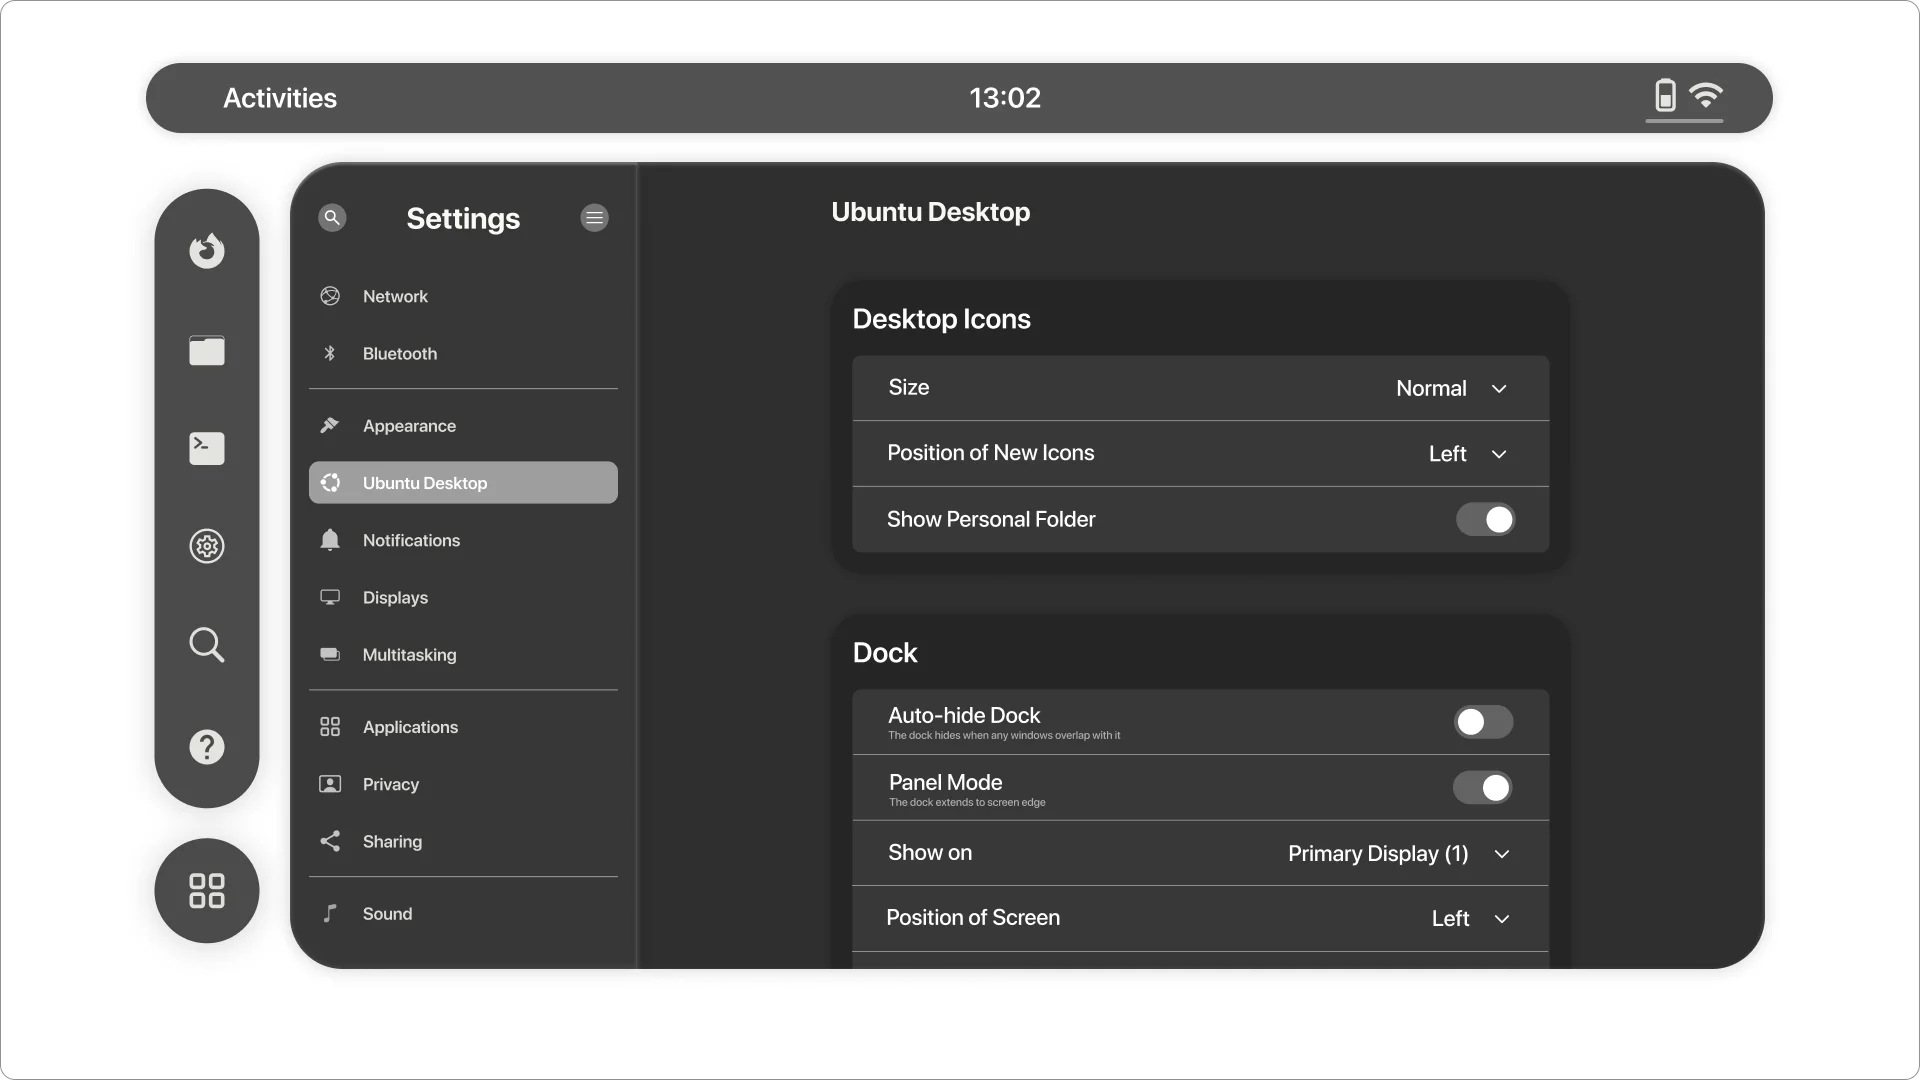1920x1080 pixels.
Task: Open Notifications settings
Action: tap(463, 540)
